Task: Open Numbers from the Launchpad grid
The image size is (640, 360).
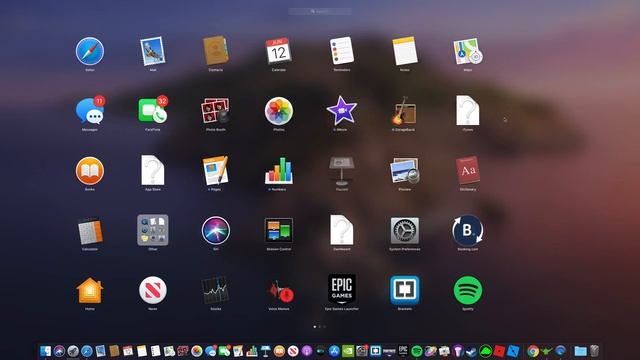Action: pyautogui.click(x=279, y=171)
